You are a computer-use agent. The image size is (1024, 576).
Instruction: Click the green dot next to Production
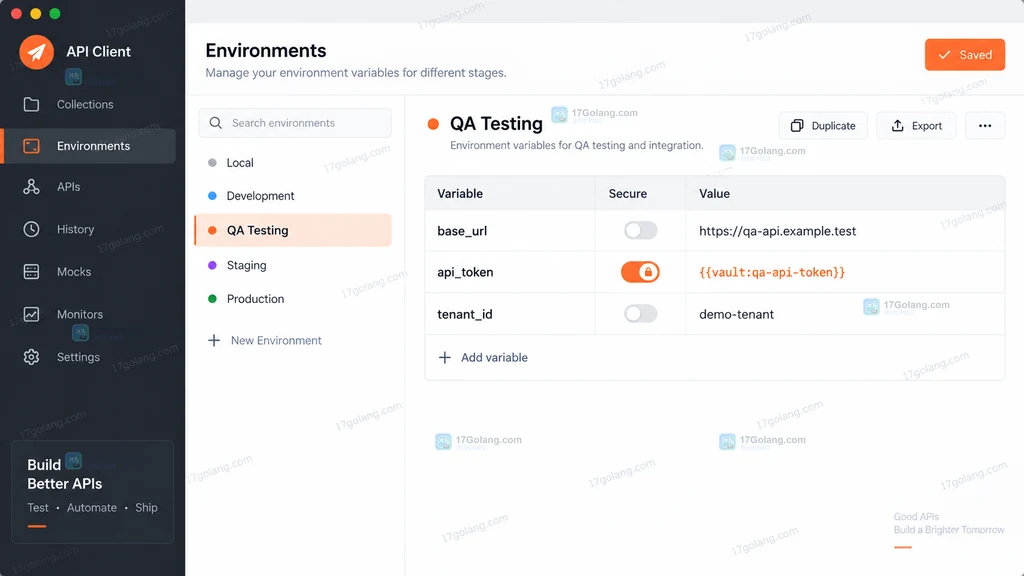click(x=212, y=298)
